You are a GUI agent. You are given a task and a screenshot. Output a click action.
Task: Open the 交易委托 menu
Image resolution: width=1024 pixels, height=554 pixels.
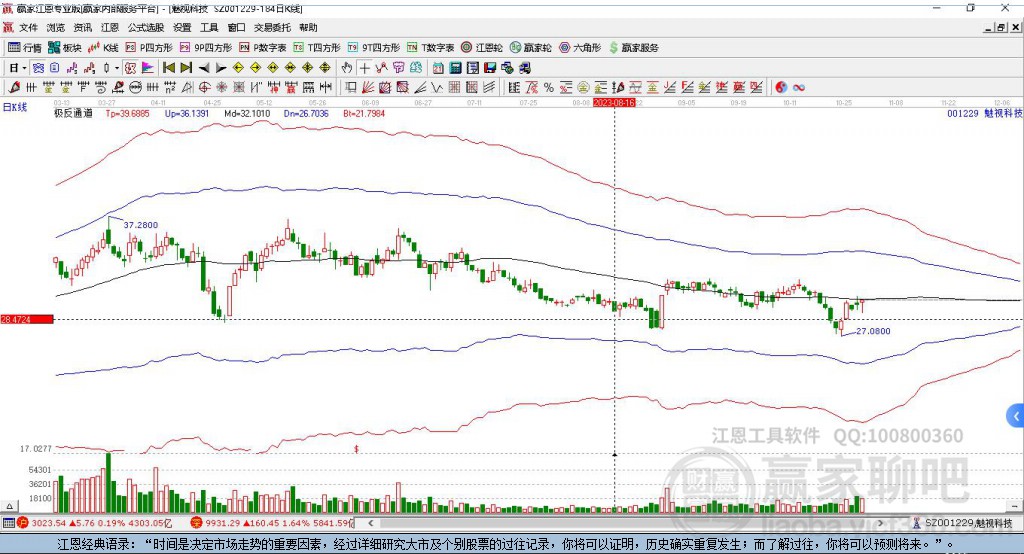272,27
